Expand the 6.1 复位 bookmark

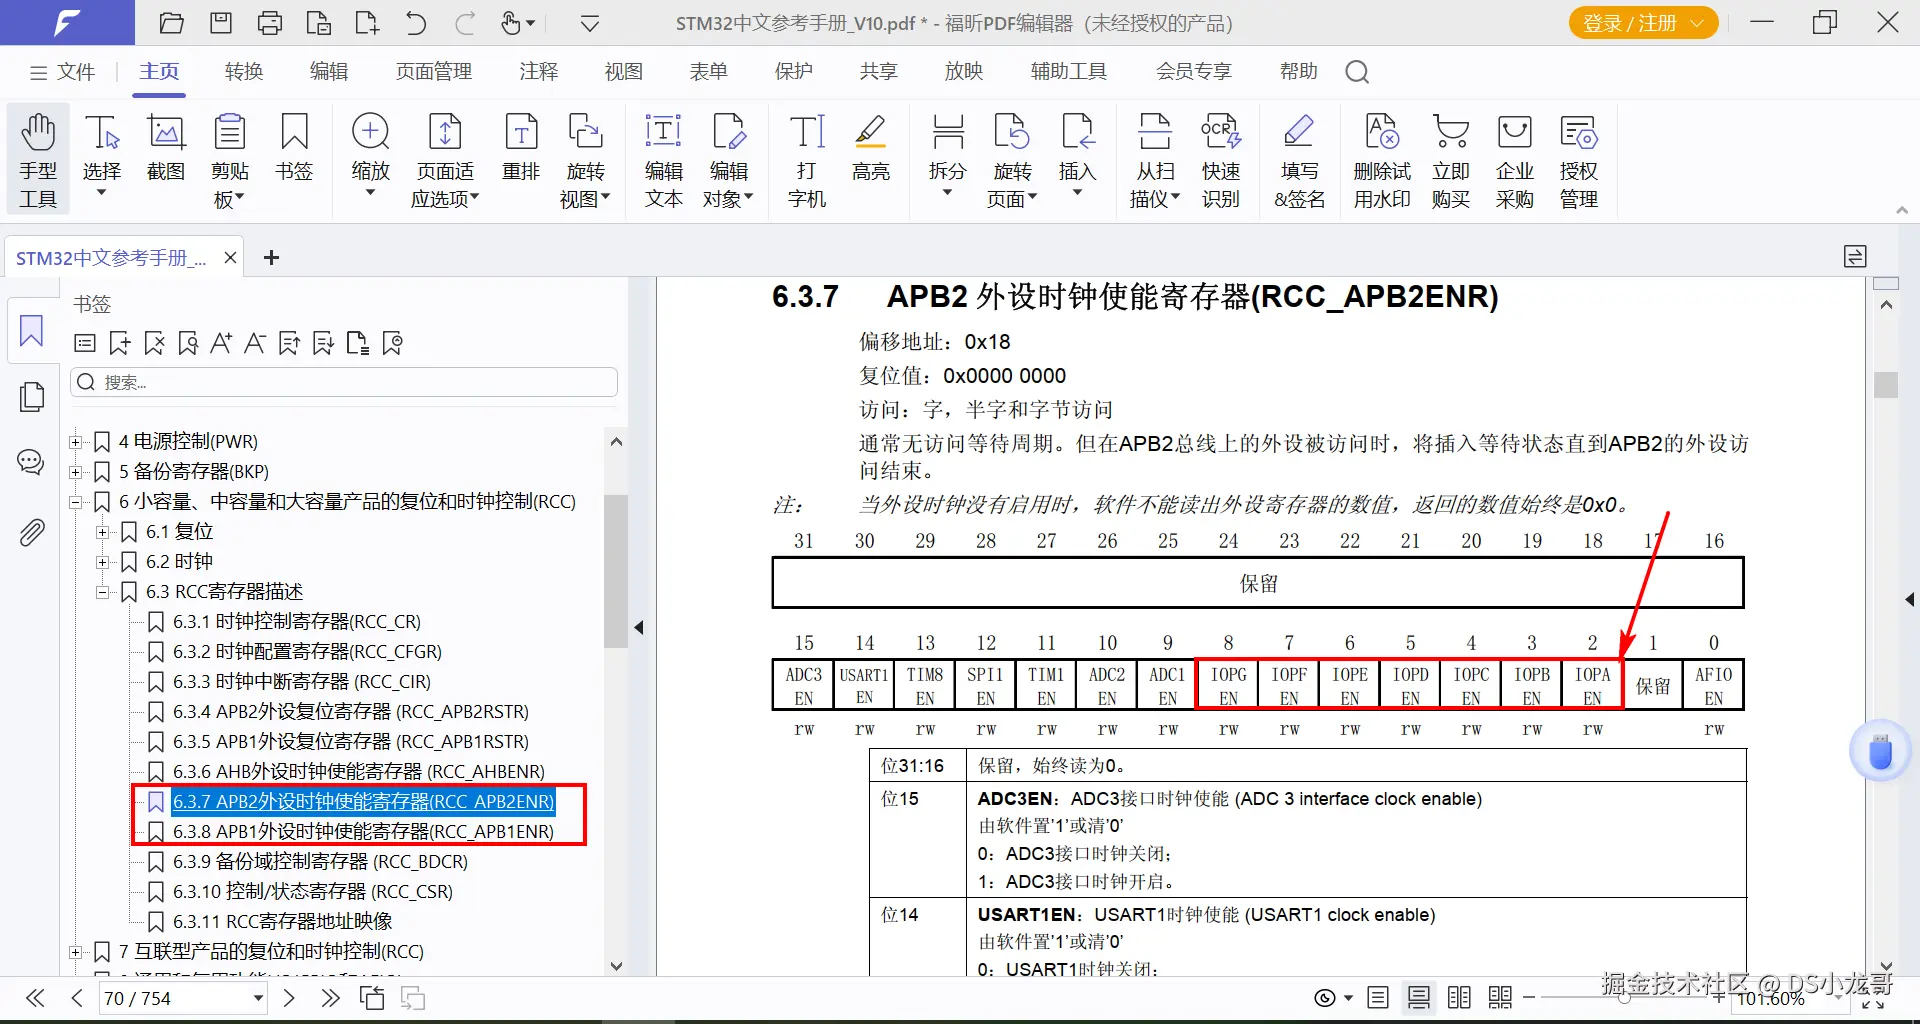pyautogui.click(x=102, y=532)
